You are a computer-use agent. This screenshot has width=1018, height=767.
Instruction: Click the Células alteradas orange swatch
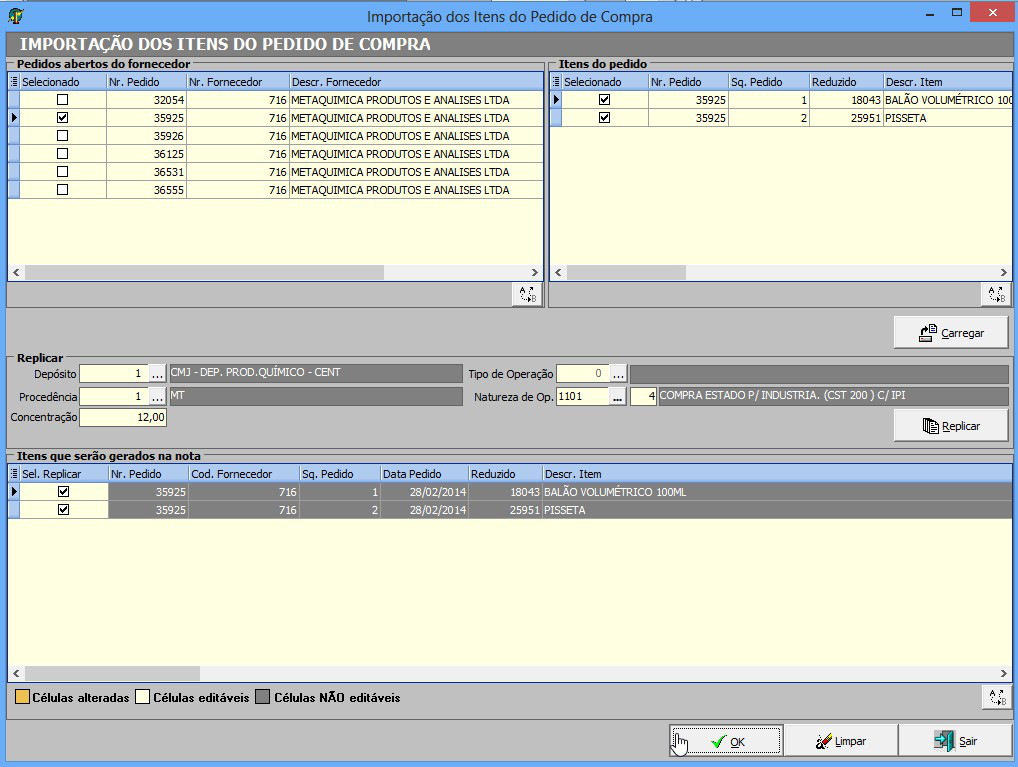(x=21, y=697)
